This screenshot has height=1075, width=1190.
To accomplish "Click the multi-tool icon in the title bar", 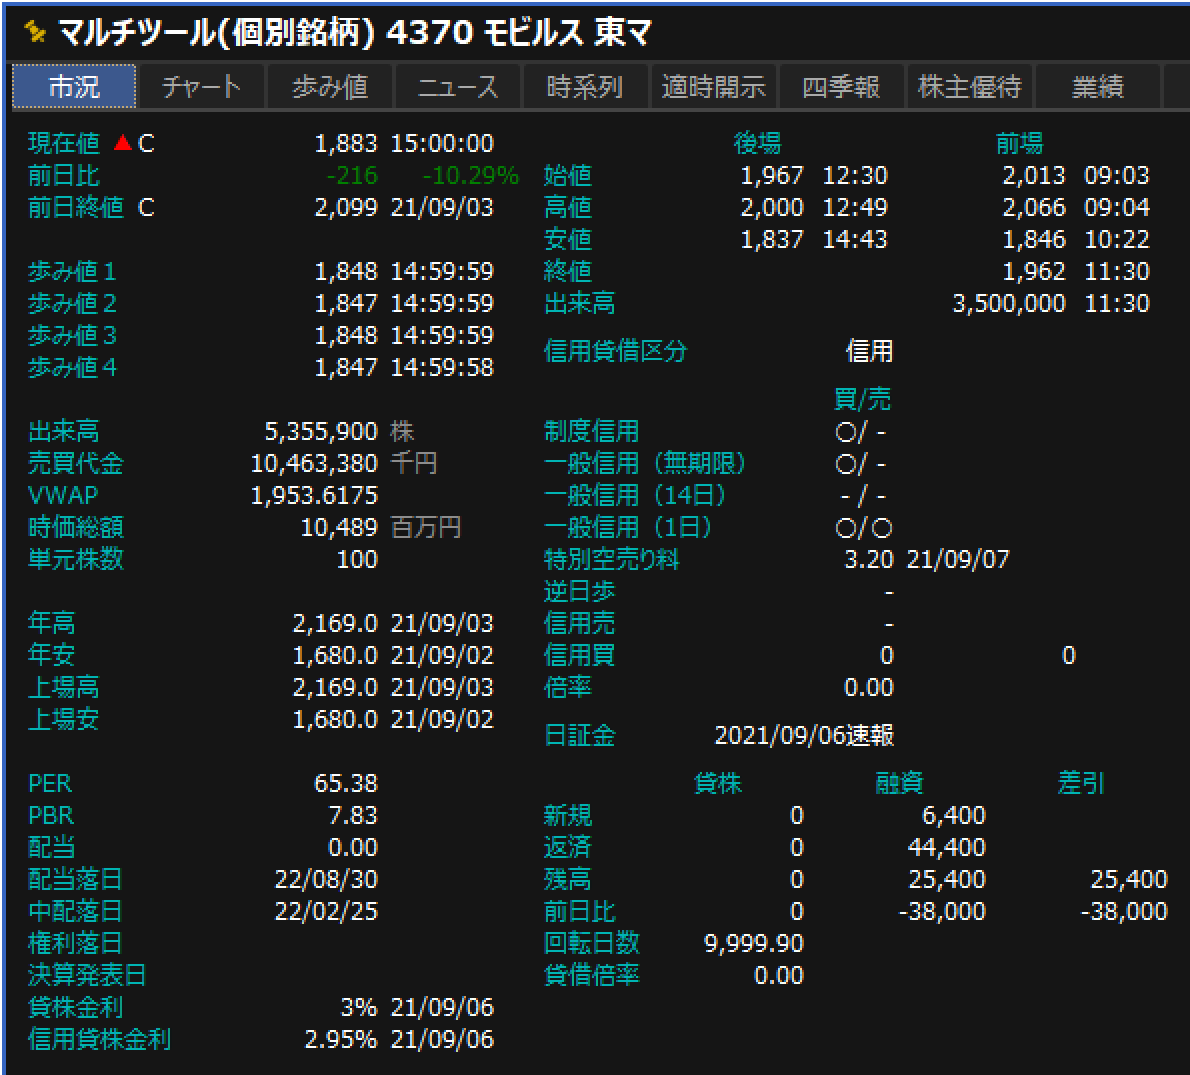I will [x=34, y=33].
